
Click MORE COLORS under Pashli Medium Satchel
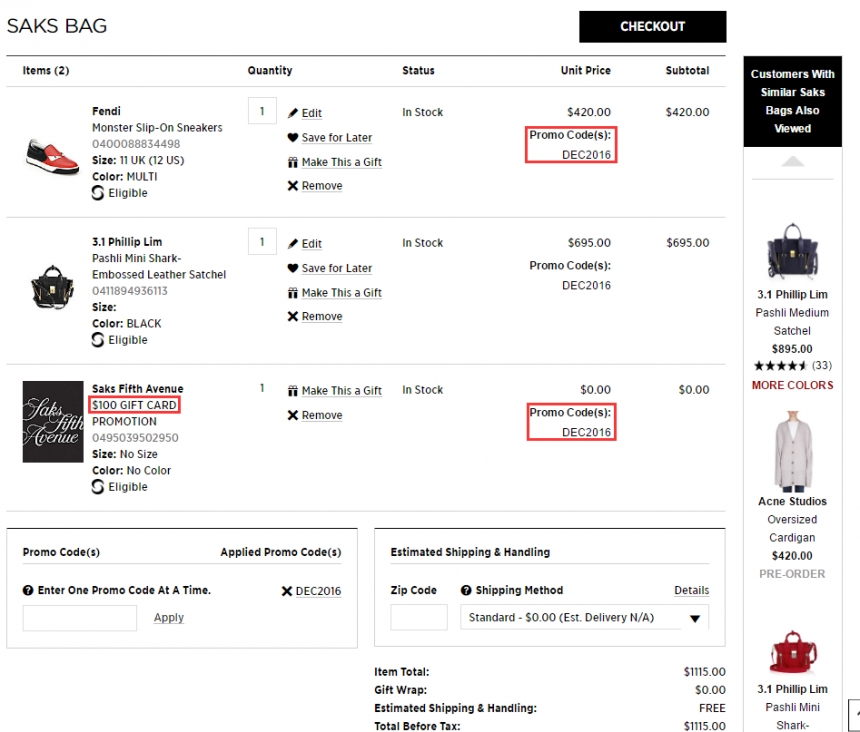[793, 385]
